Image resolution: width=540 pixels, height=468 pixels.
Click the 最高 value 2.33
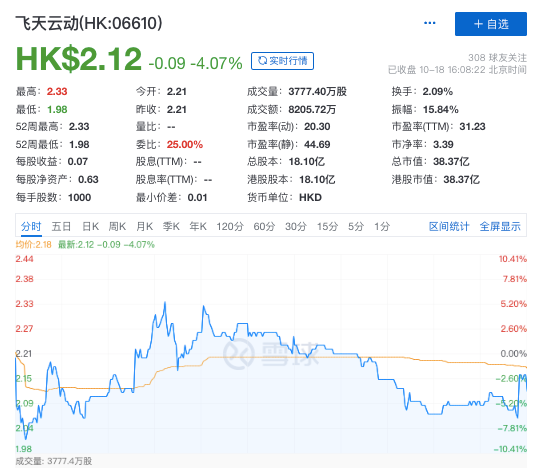click(x=57, y=92)
